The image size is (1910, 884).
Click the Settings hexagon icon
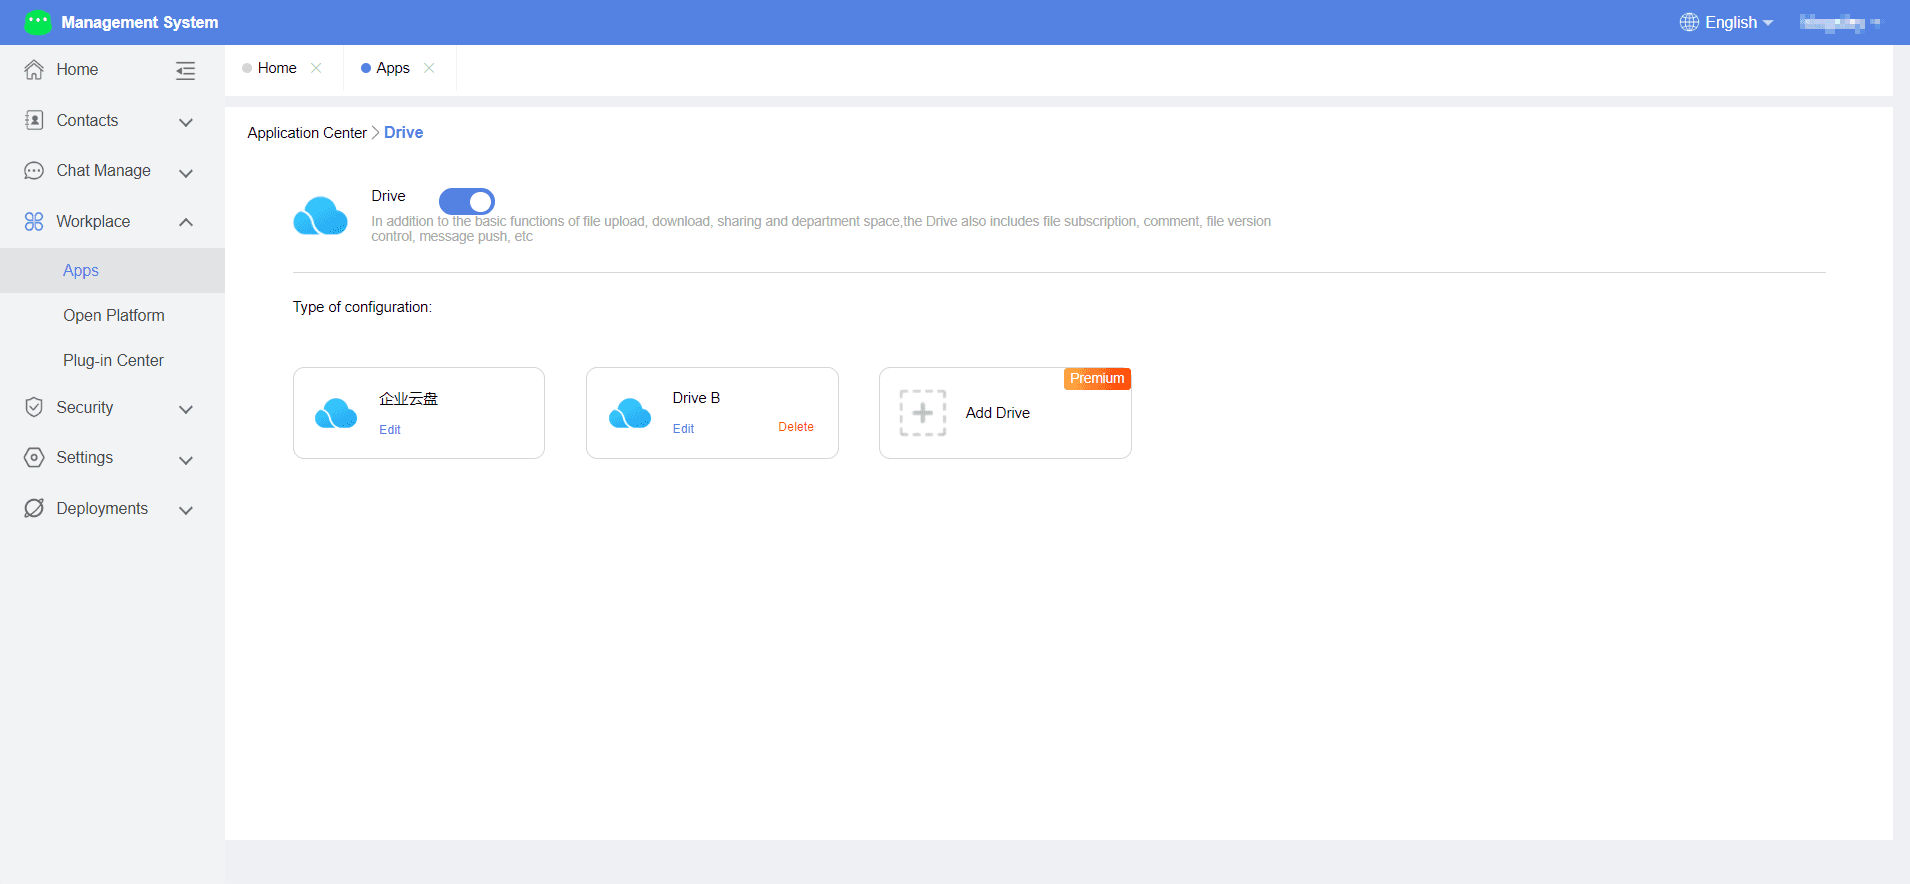pos(34,458)
